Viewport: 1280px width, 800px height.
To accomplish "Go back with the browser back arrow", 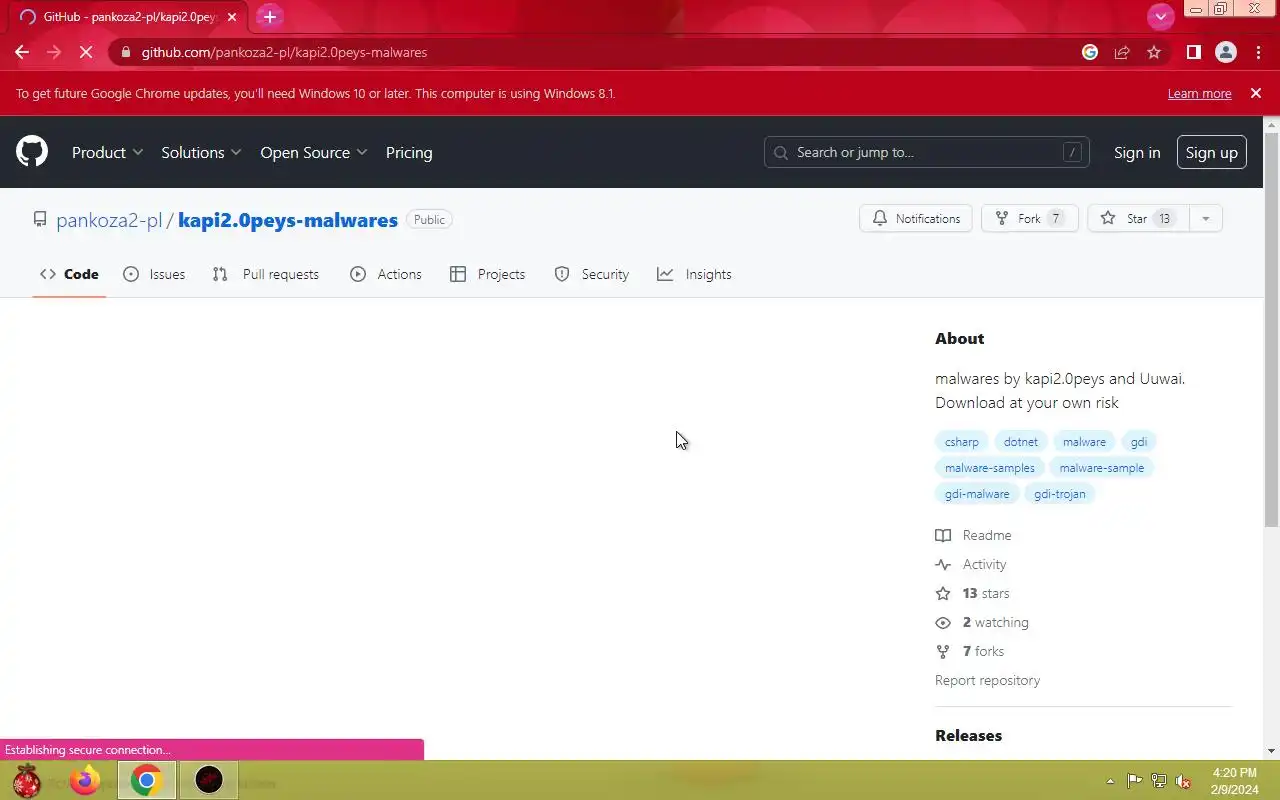I will [22, 52].
